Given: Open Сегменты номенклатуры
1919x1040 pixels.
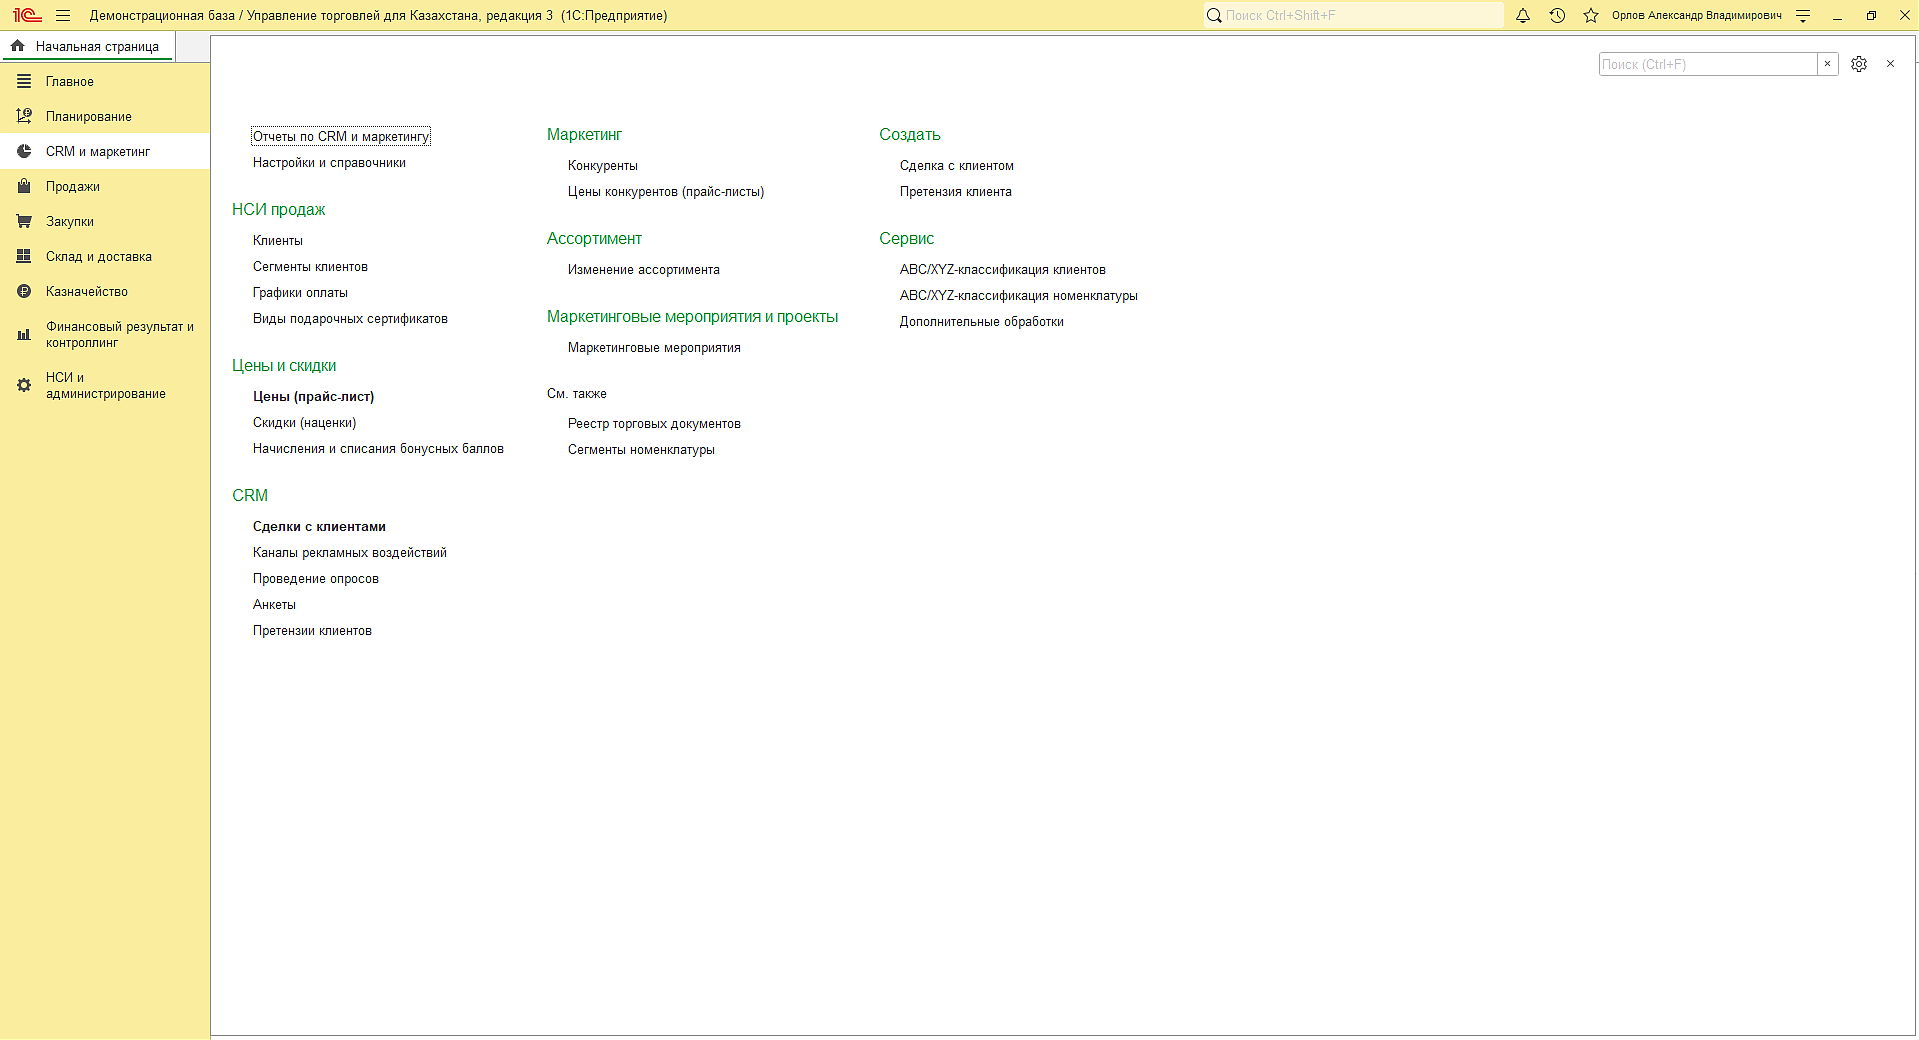Looking at the screenshot, I should tap(641, 449).
